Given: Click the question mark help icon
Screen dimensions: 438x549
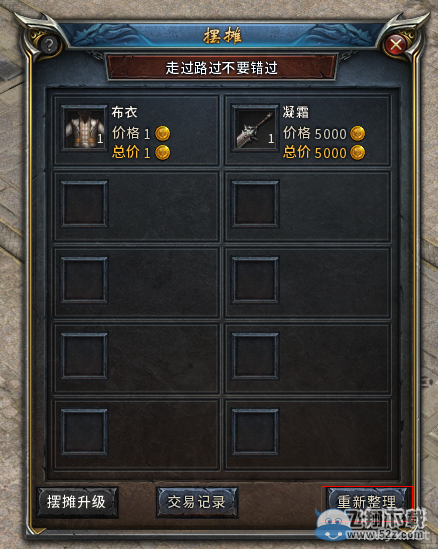Looking at the screenshot, I should pos(49,45).
